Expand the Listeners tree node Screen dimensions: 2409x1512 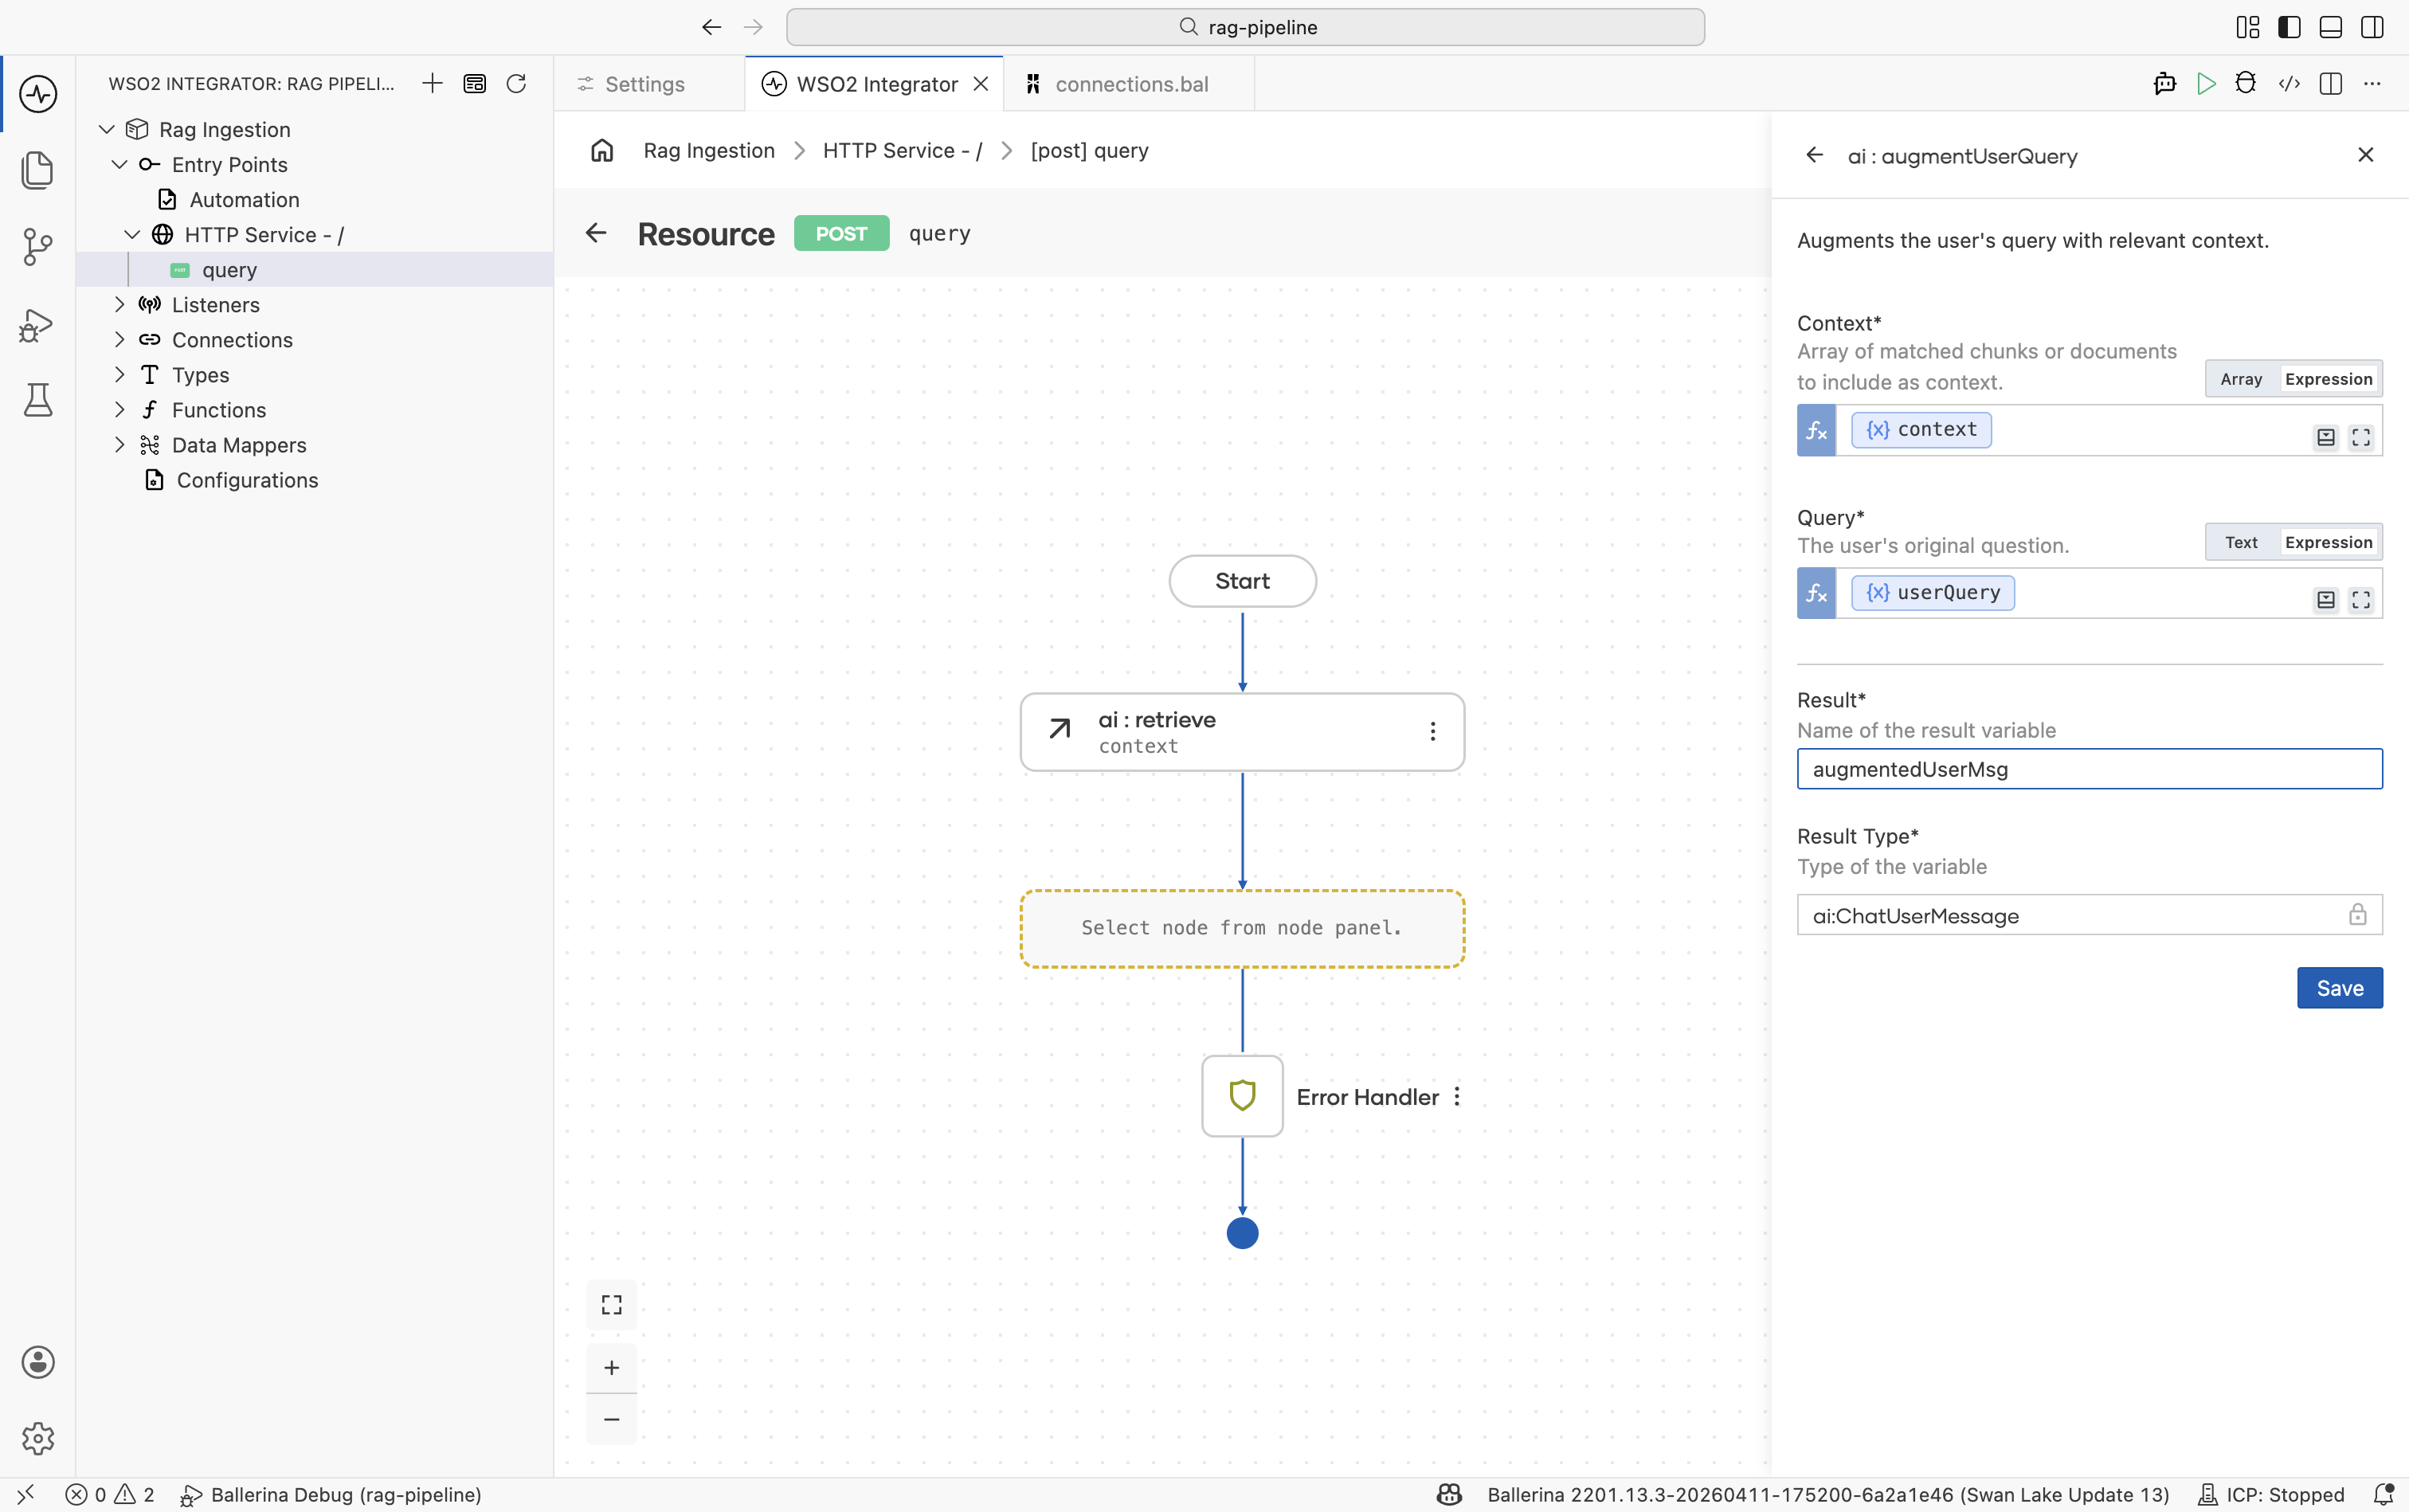(119, 304)
